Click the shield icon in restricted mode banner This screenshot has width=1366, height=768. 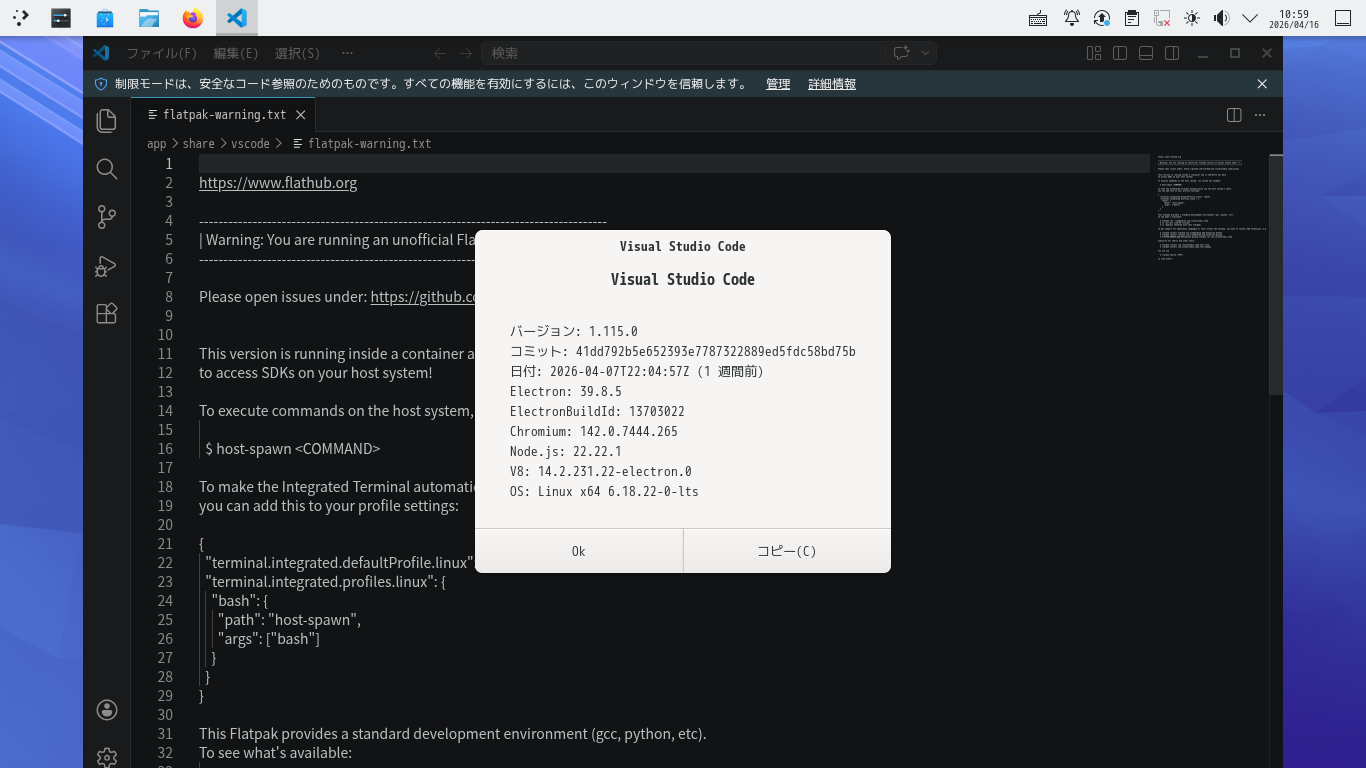(101, 84)
